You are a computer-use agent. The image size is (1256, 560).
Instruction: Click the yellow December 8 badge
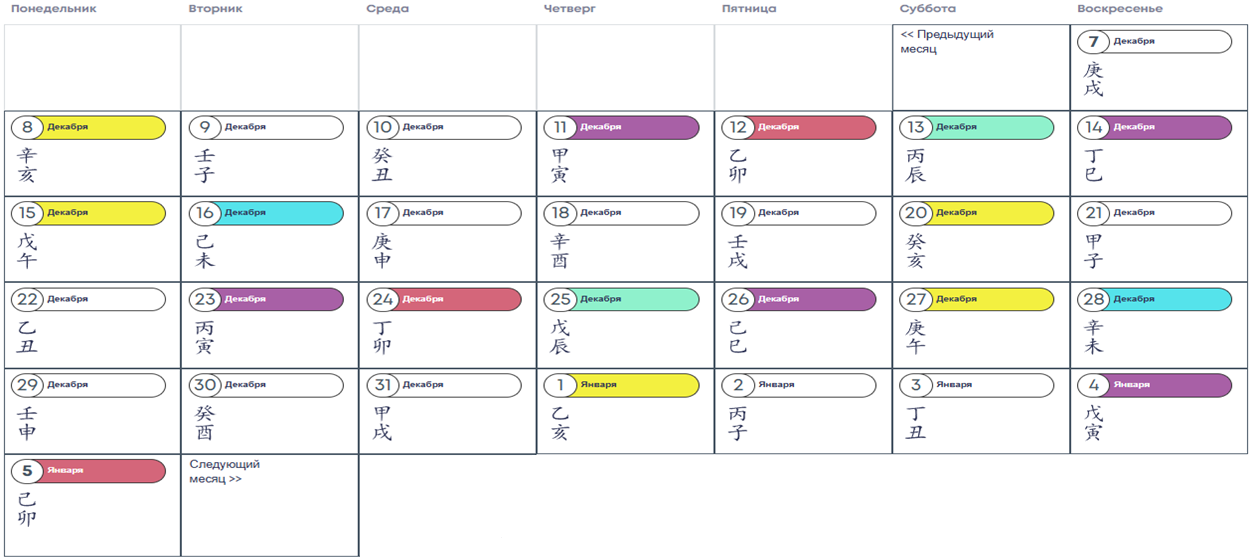[x=88, y=128]
